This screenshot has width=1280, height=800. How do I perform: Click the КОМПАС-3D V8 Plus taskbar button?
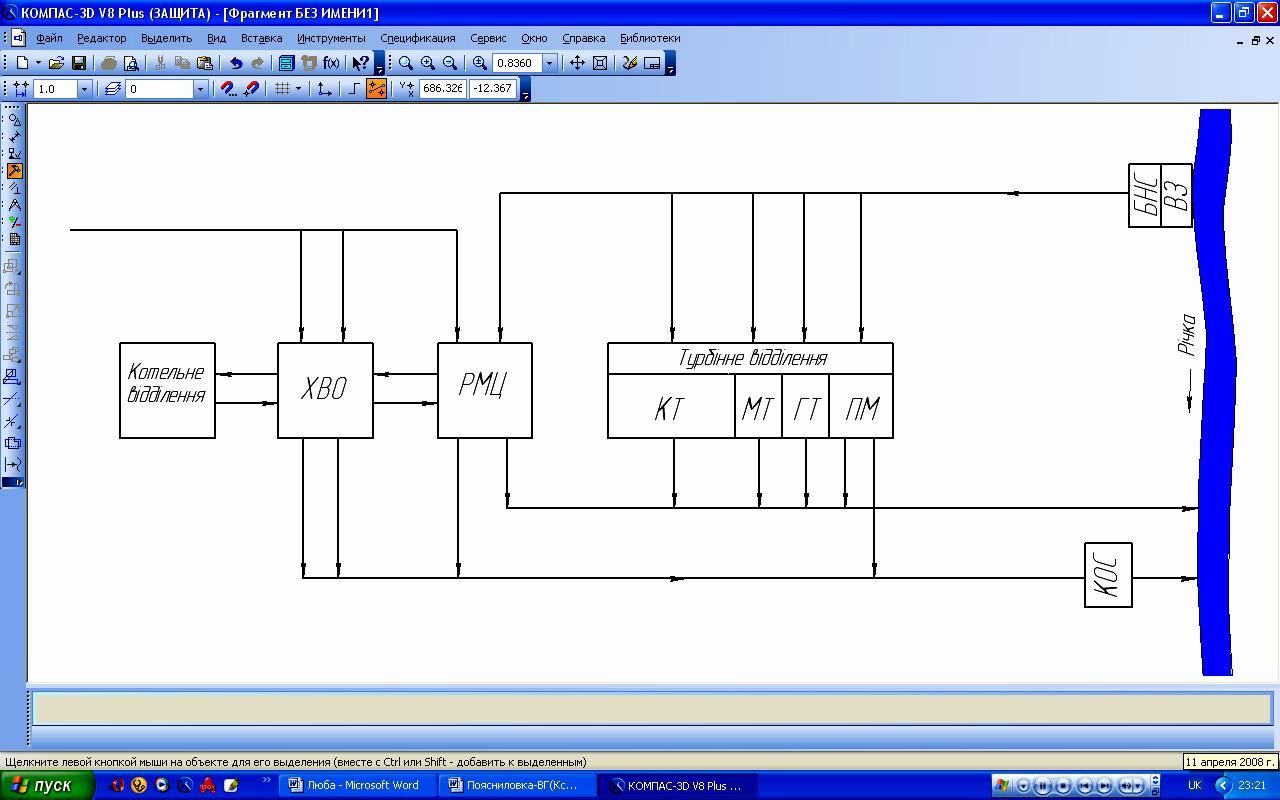click(677, 785)
